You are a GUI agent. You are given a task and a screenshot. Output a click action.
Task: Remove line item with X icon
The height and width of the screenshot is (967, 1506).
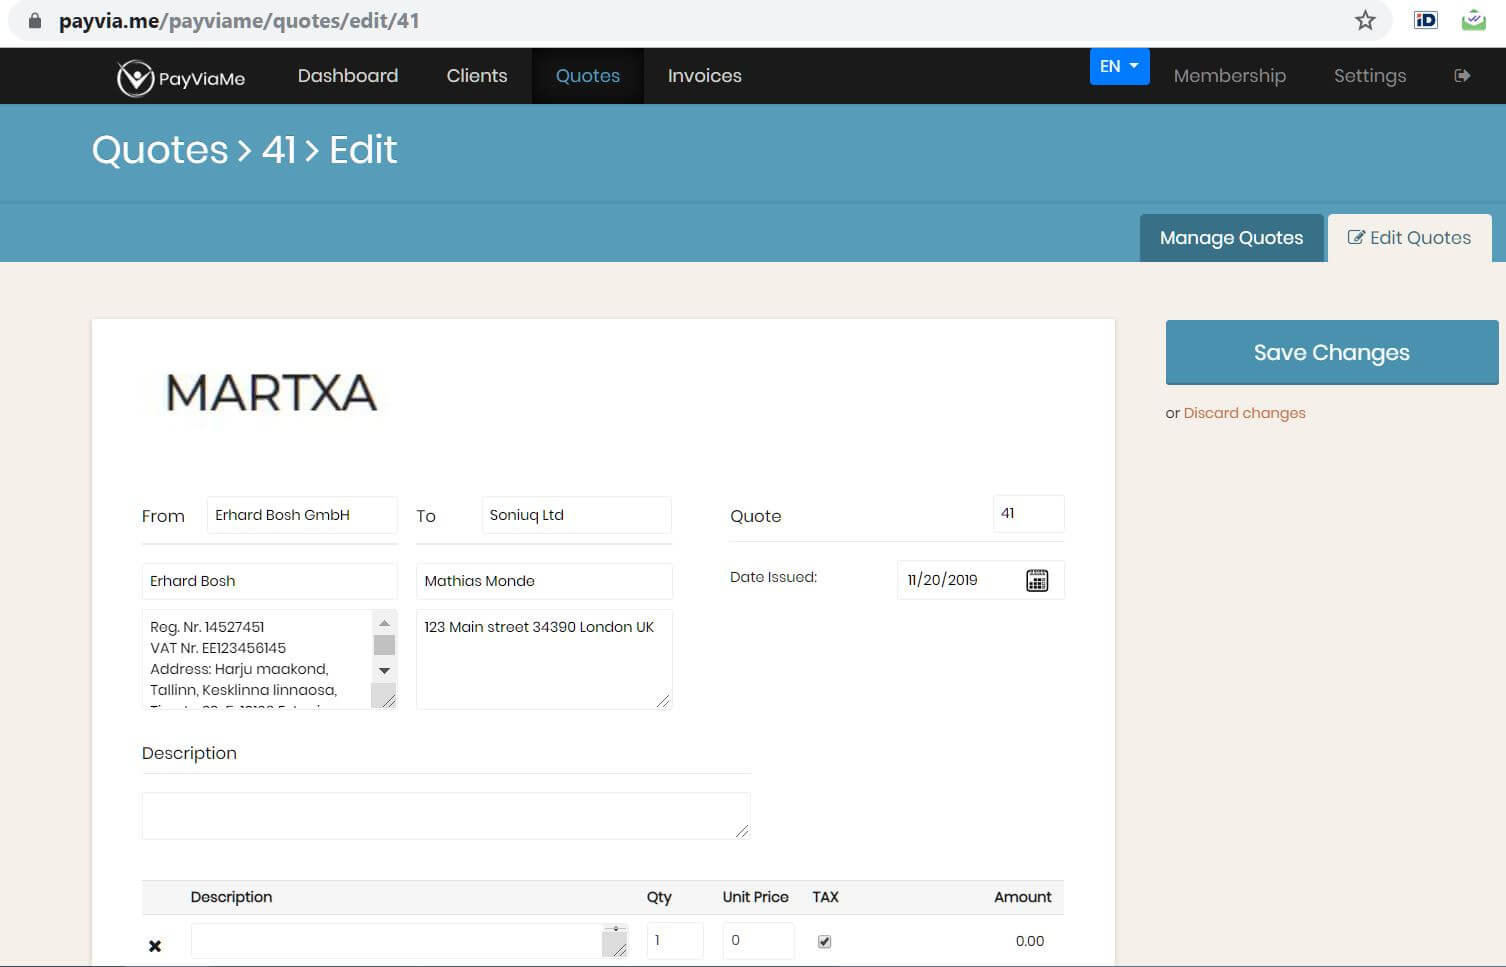click(x=155, y=945)
